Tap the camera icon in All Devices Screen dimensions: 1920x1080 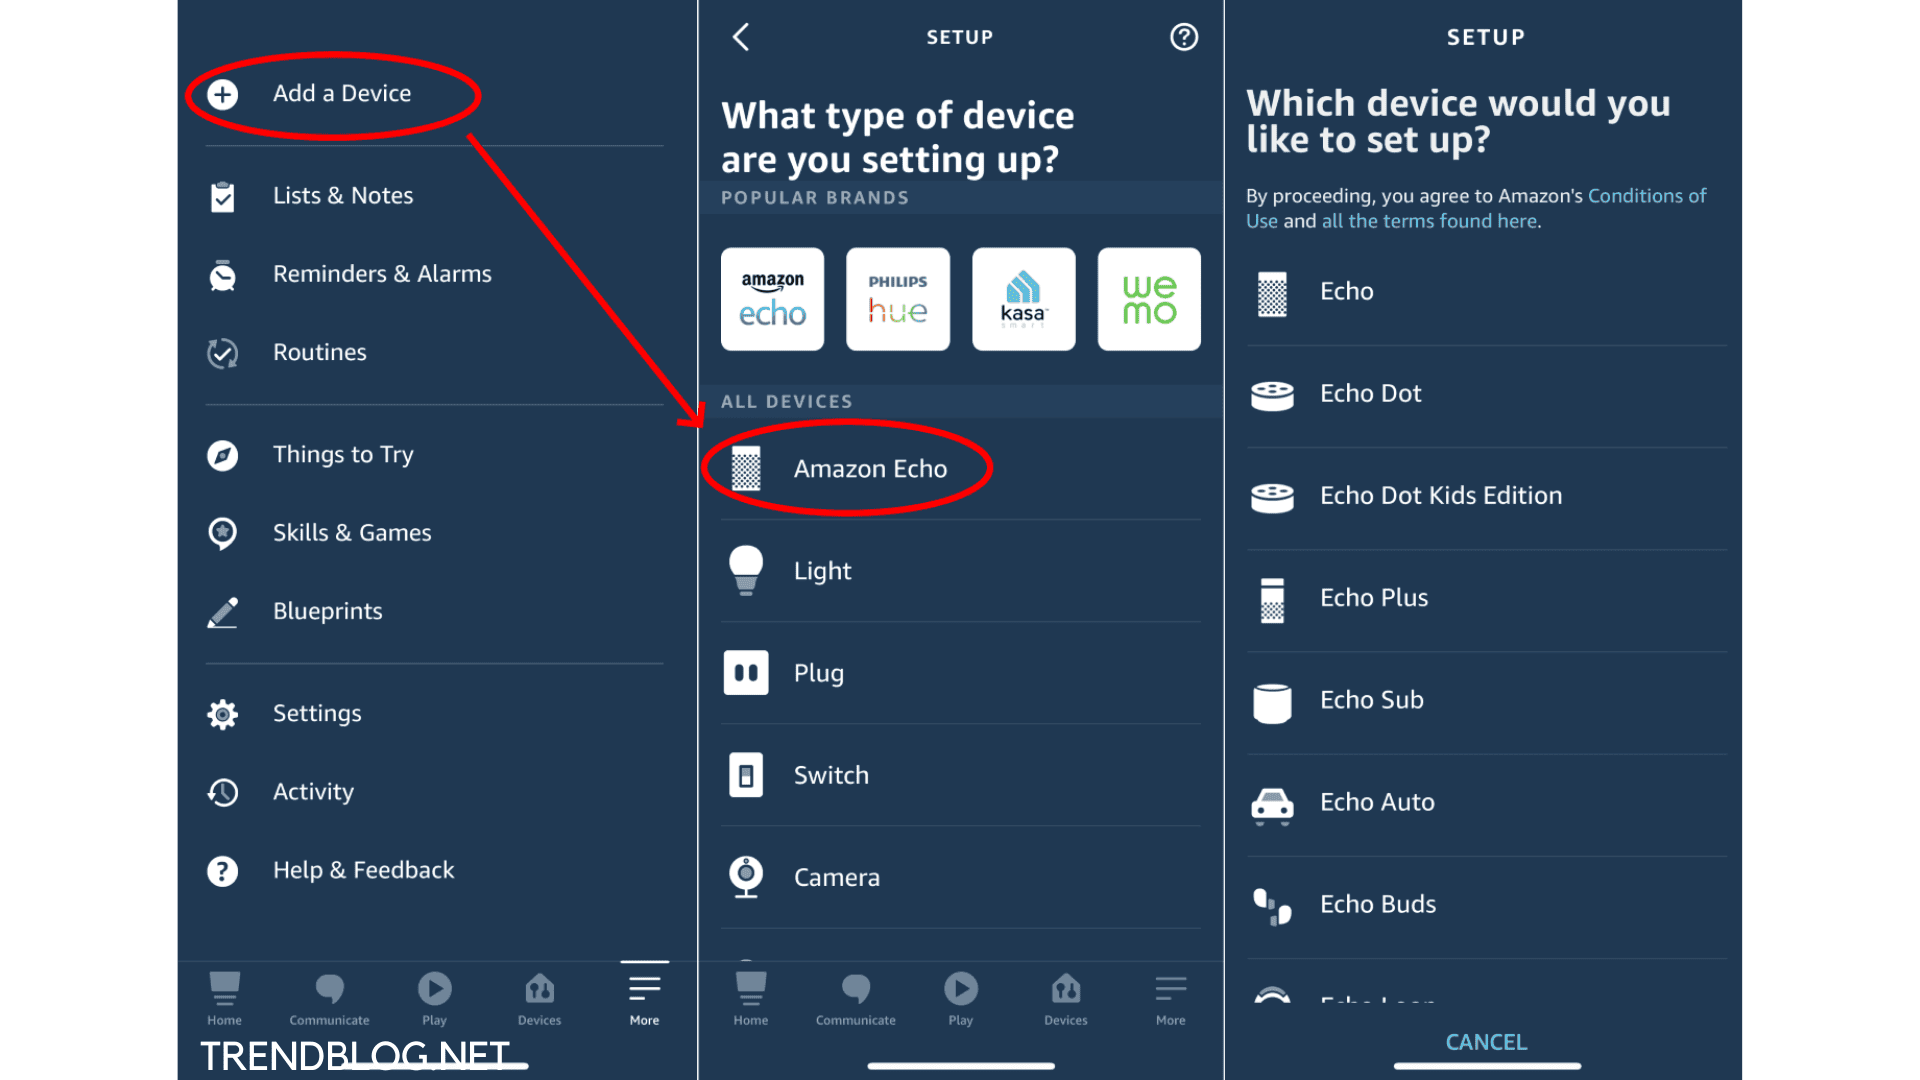[x=746, y=877]
